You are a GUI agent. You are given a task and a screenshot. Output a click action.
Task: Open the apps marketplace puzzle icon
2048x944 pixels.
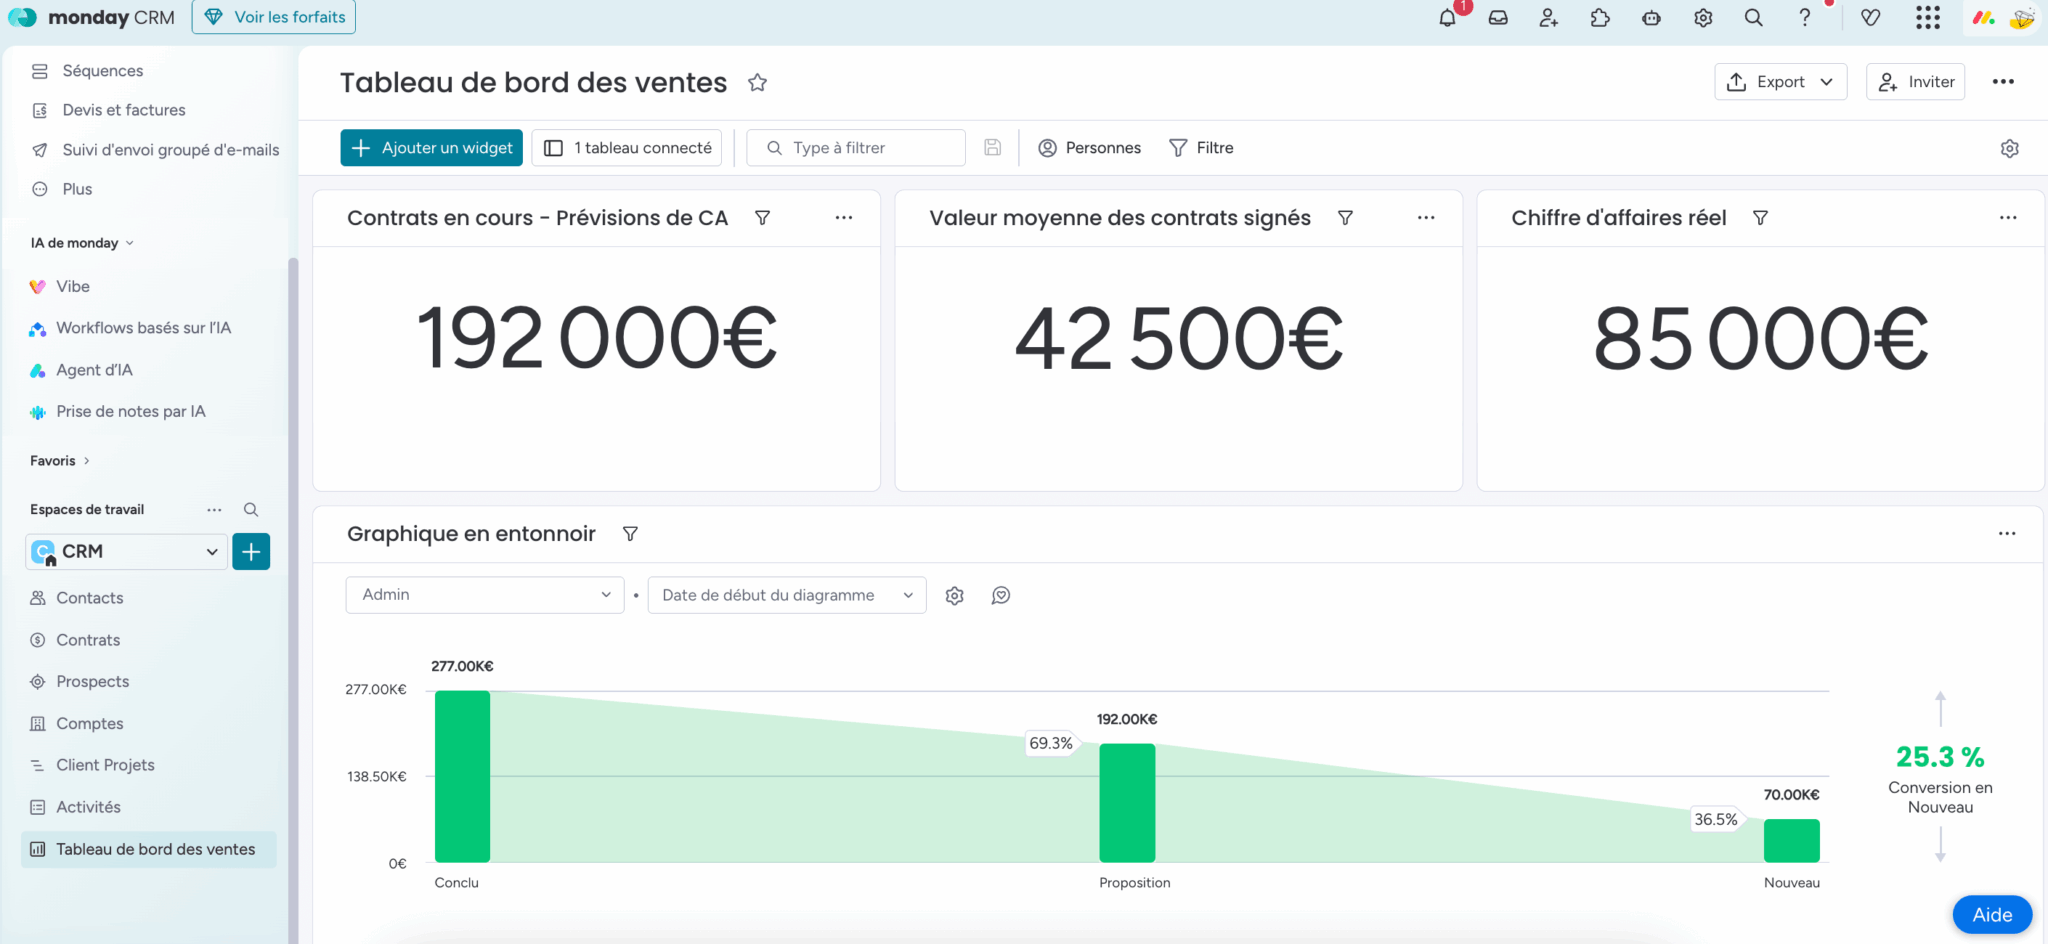tap(1600, 18)
